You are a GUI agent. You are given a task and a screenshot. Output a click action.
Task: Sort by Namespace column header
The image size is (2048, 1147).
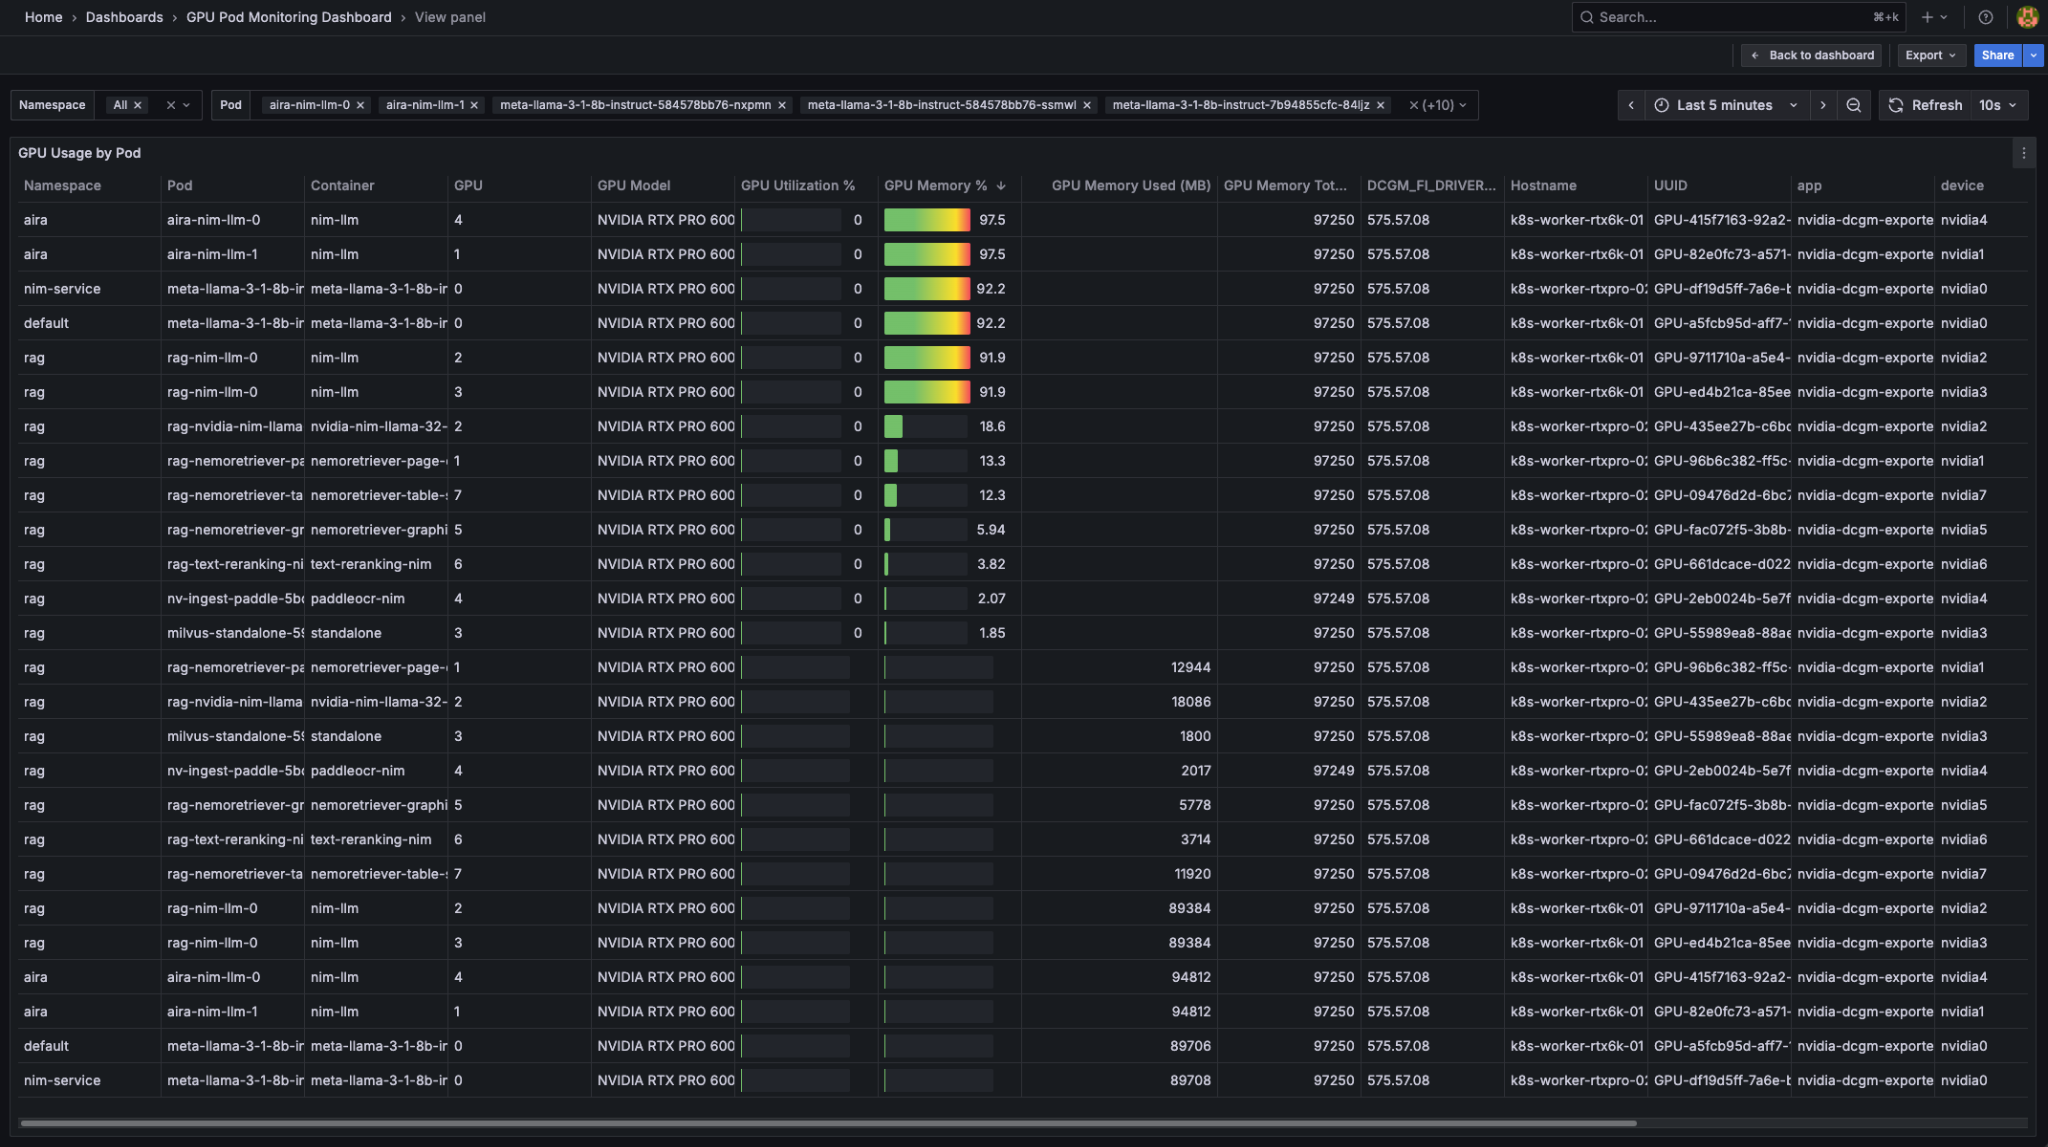pos(62,186)
